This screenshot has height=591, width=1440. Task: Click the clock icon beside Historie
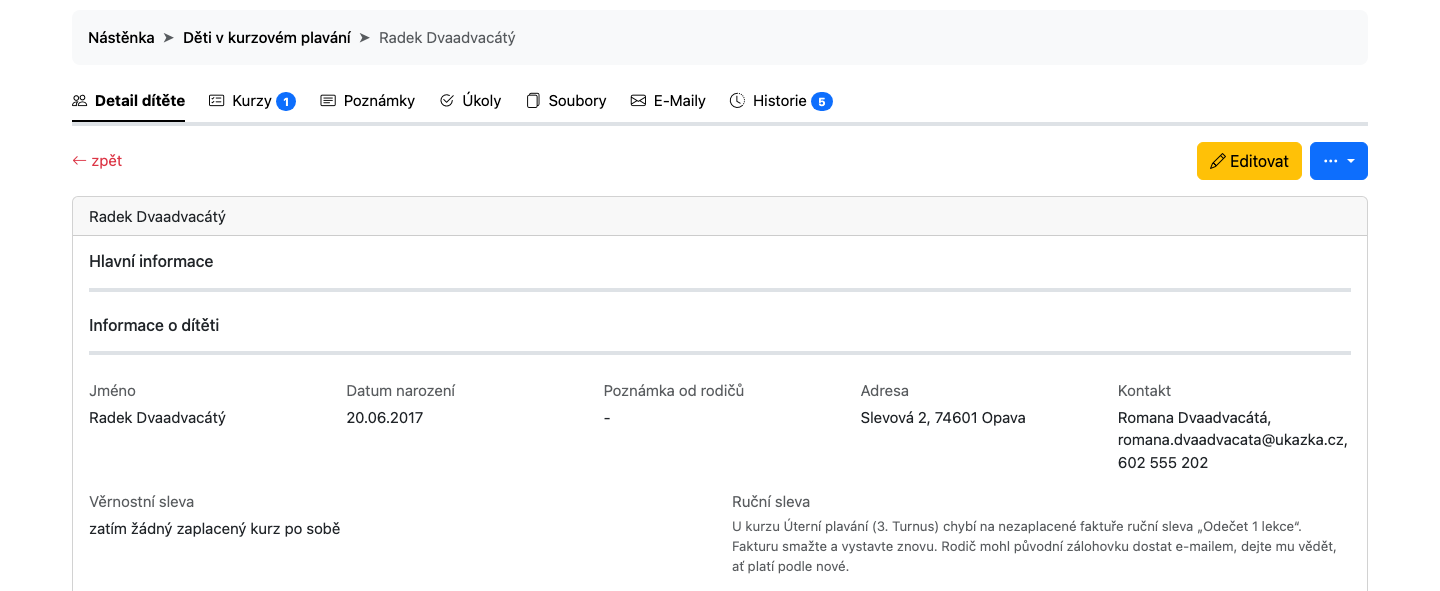point(737,101)
